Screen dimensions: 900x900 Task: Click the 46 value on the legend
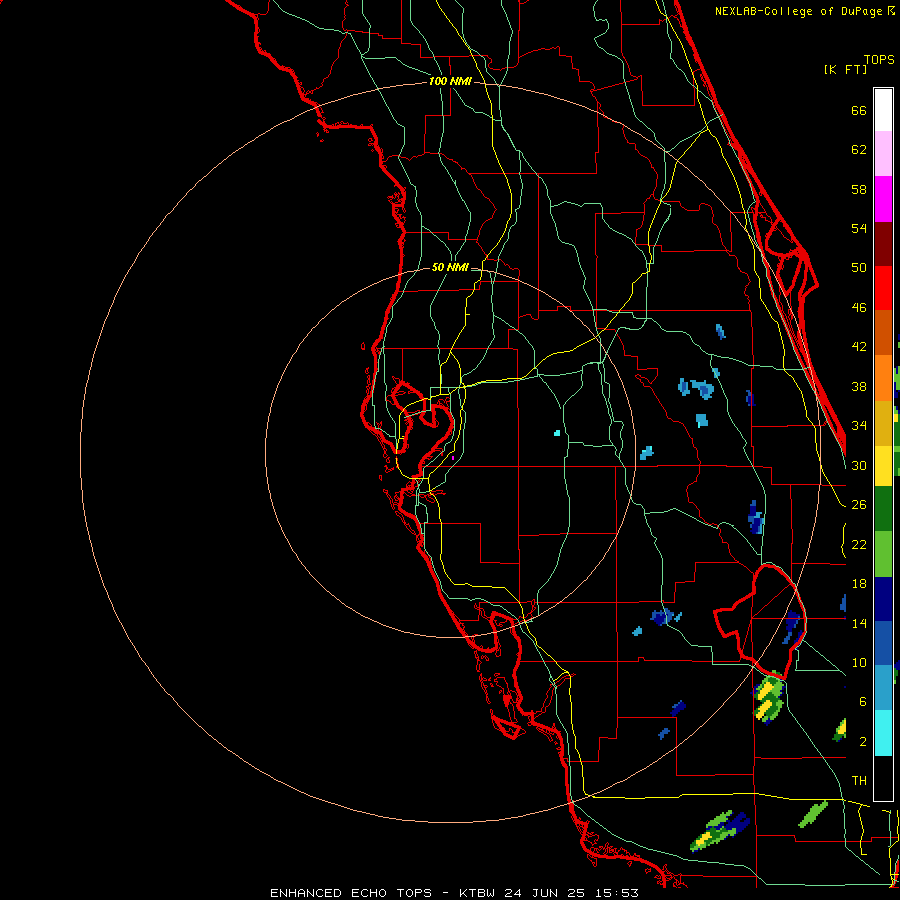click(859, 307)
